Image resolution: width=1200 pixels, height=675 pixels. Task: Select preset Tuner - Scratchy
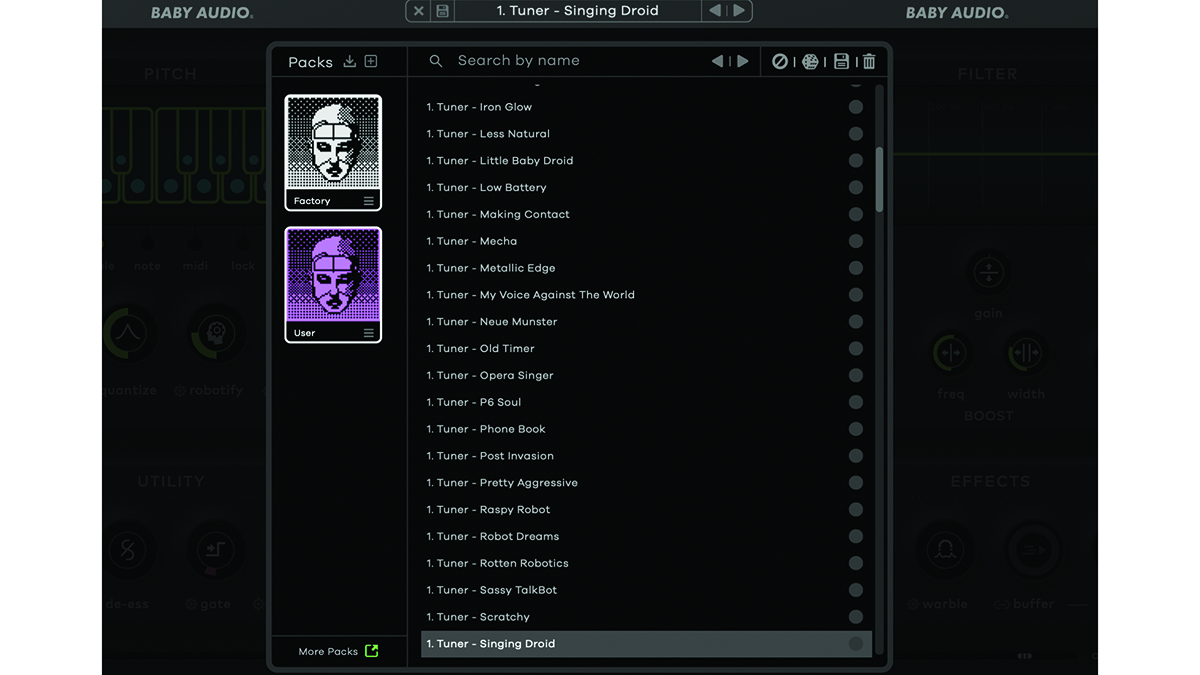(646, 617)
